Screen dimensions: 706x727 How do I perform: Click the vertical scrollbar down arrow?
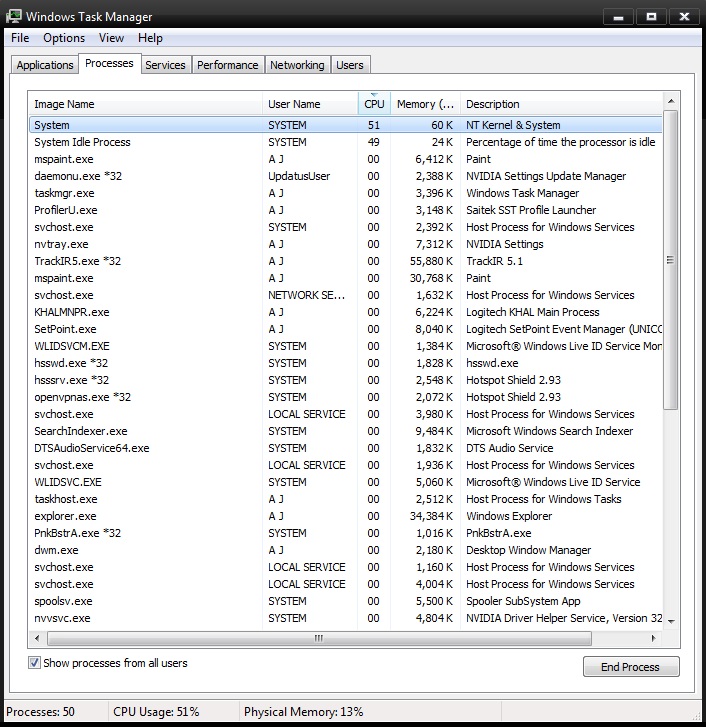click(671, 621)
